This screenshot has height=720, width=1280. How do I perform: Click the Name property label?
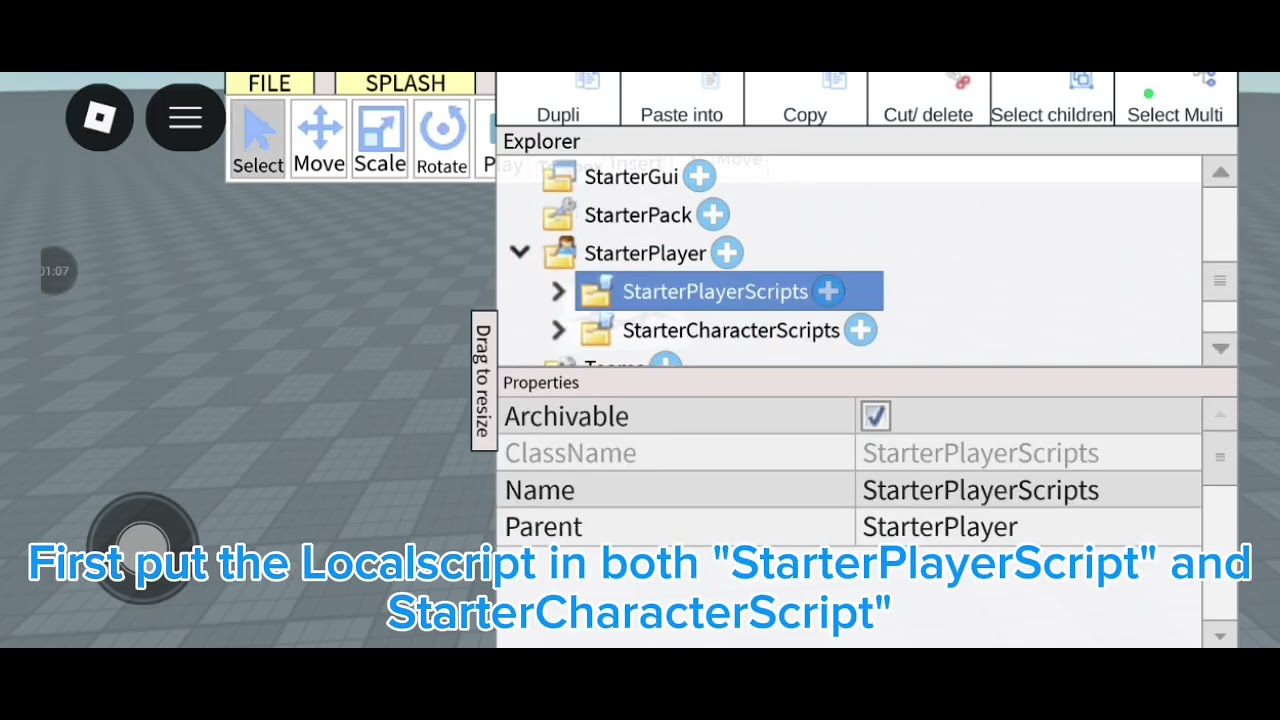click(540, 490)
